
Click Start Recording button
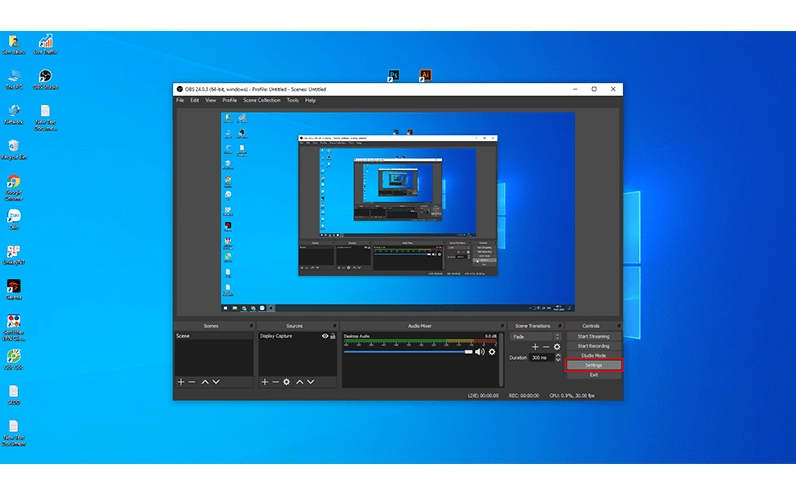coord(593,346)
